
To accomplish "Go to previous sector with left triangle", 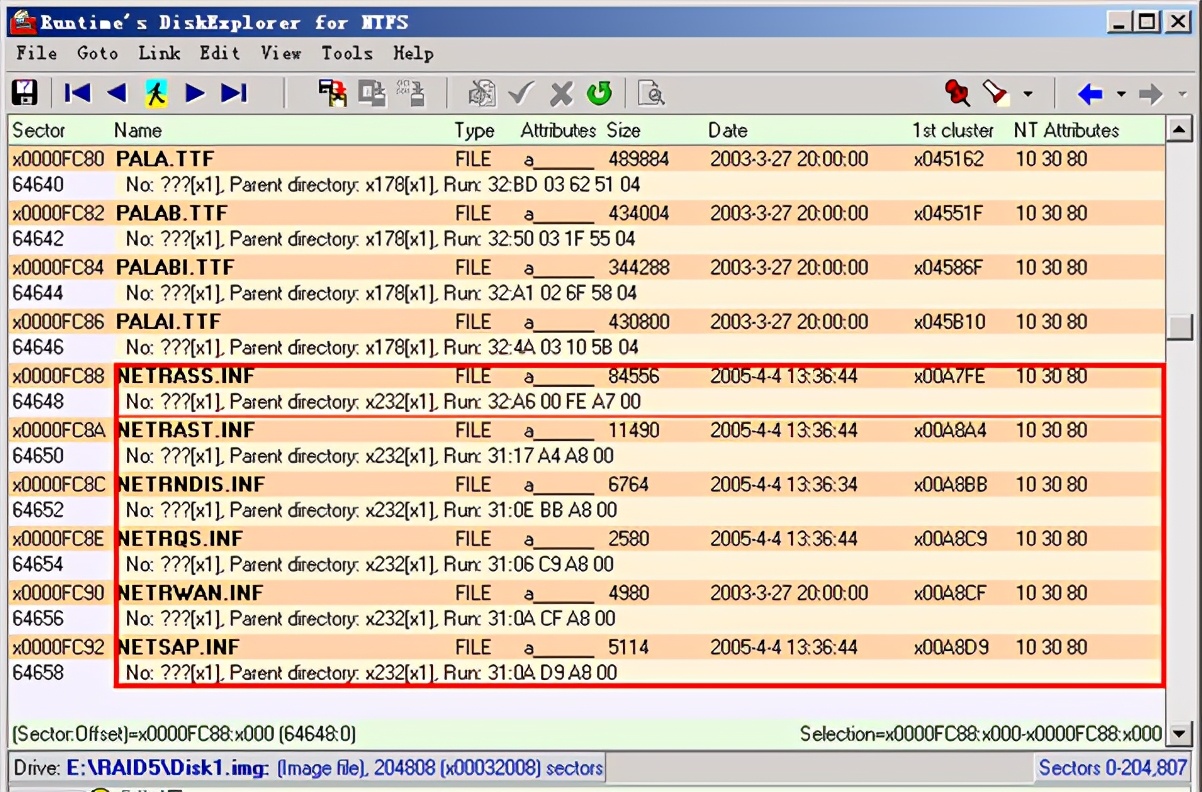I will tap(116, 93).
